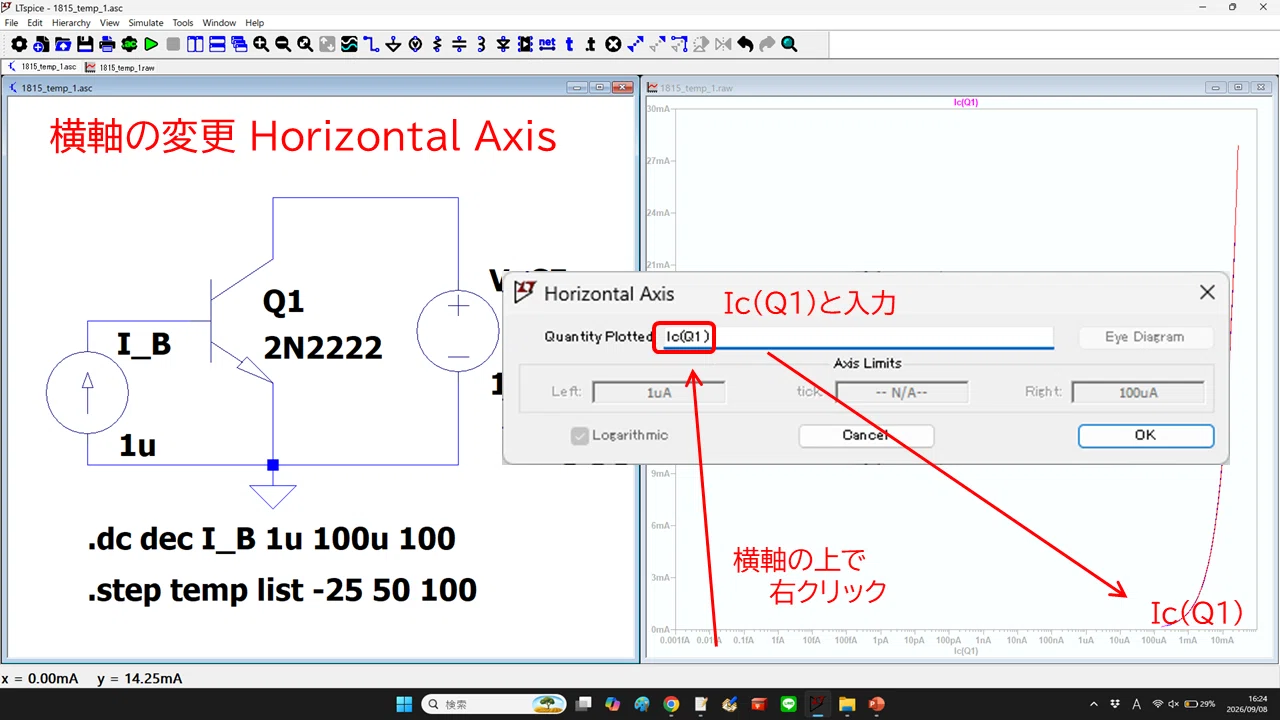Screen dimensions: 1280x720
Task: Switch to the 1815_temp_1.asc tab
Action: tap(42, 67)
